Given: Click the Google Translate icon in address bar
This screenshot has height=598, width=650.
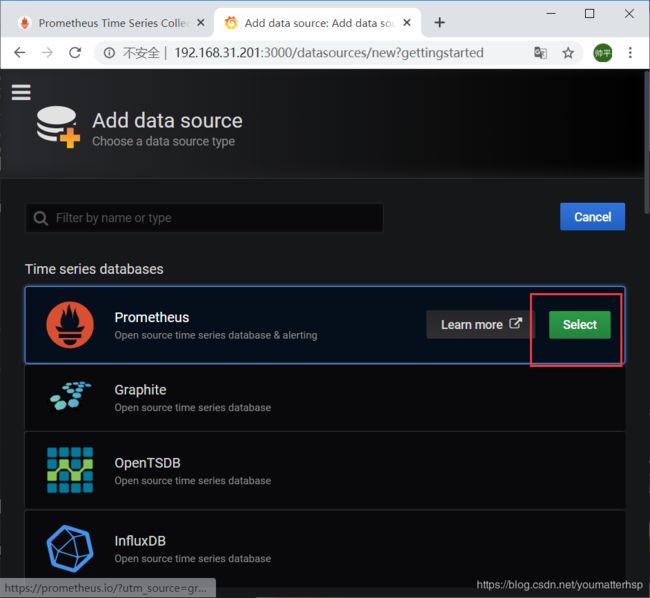Looking at the screenshot, I should pyautogui.click(x=540, y=53).
